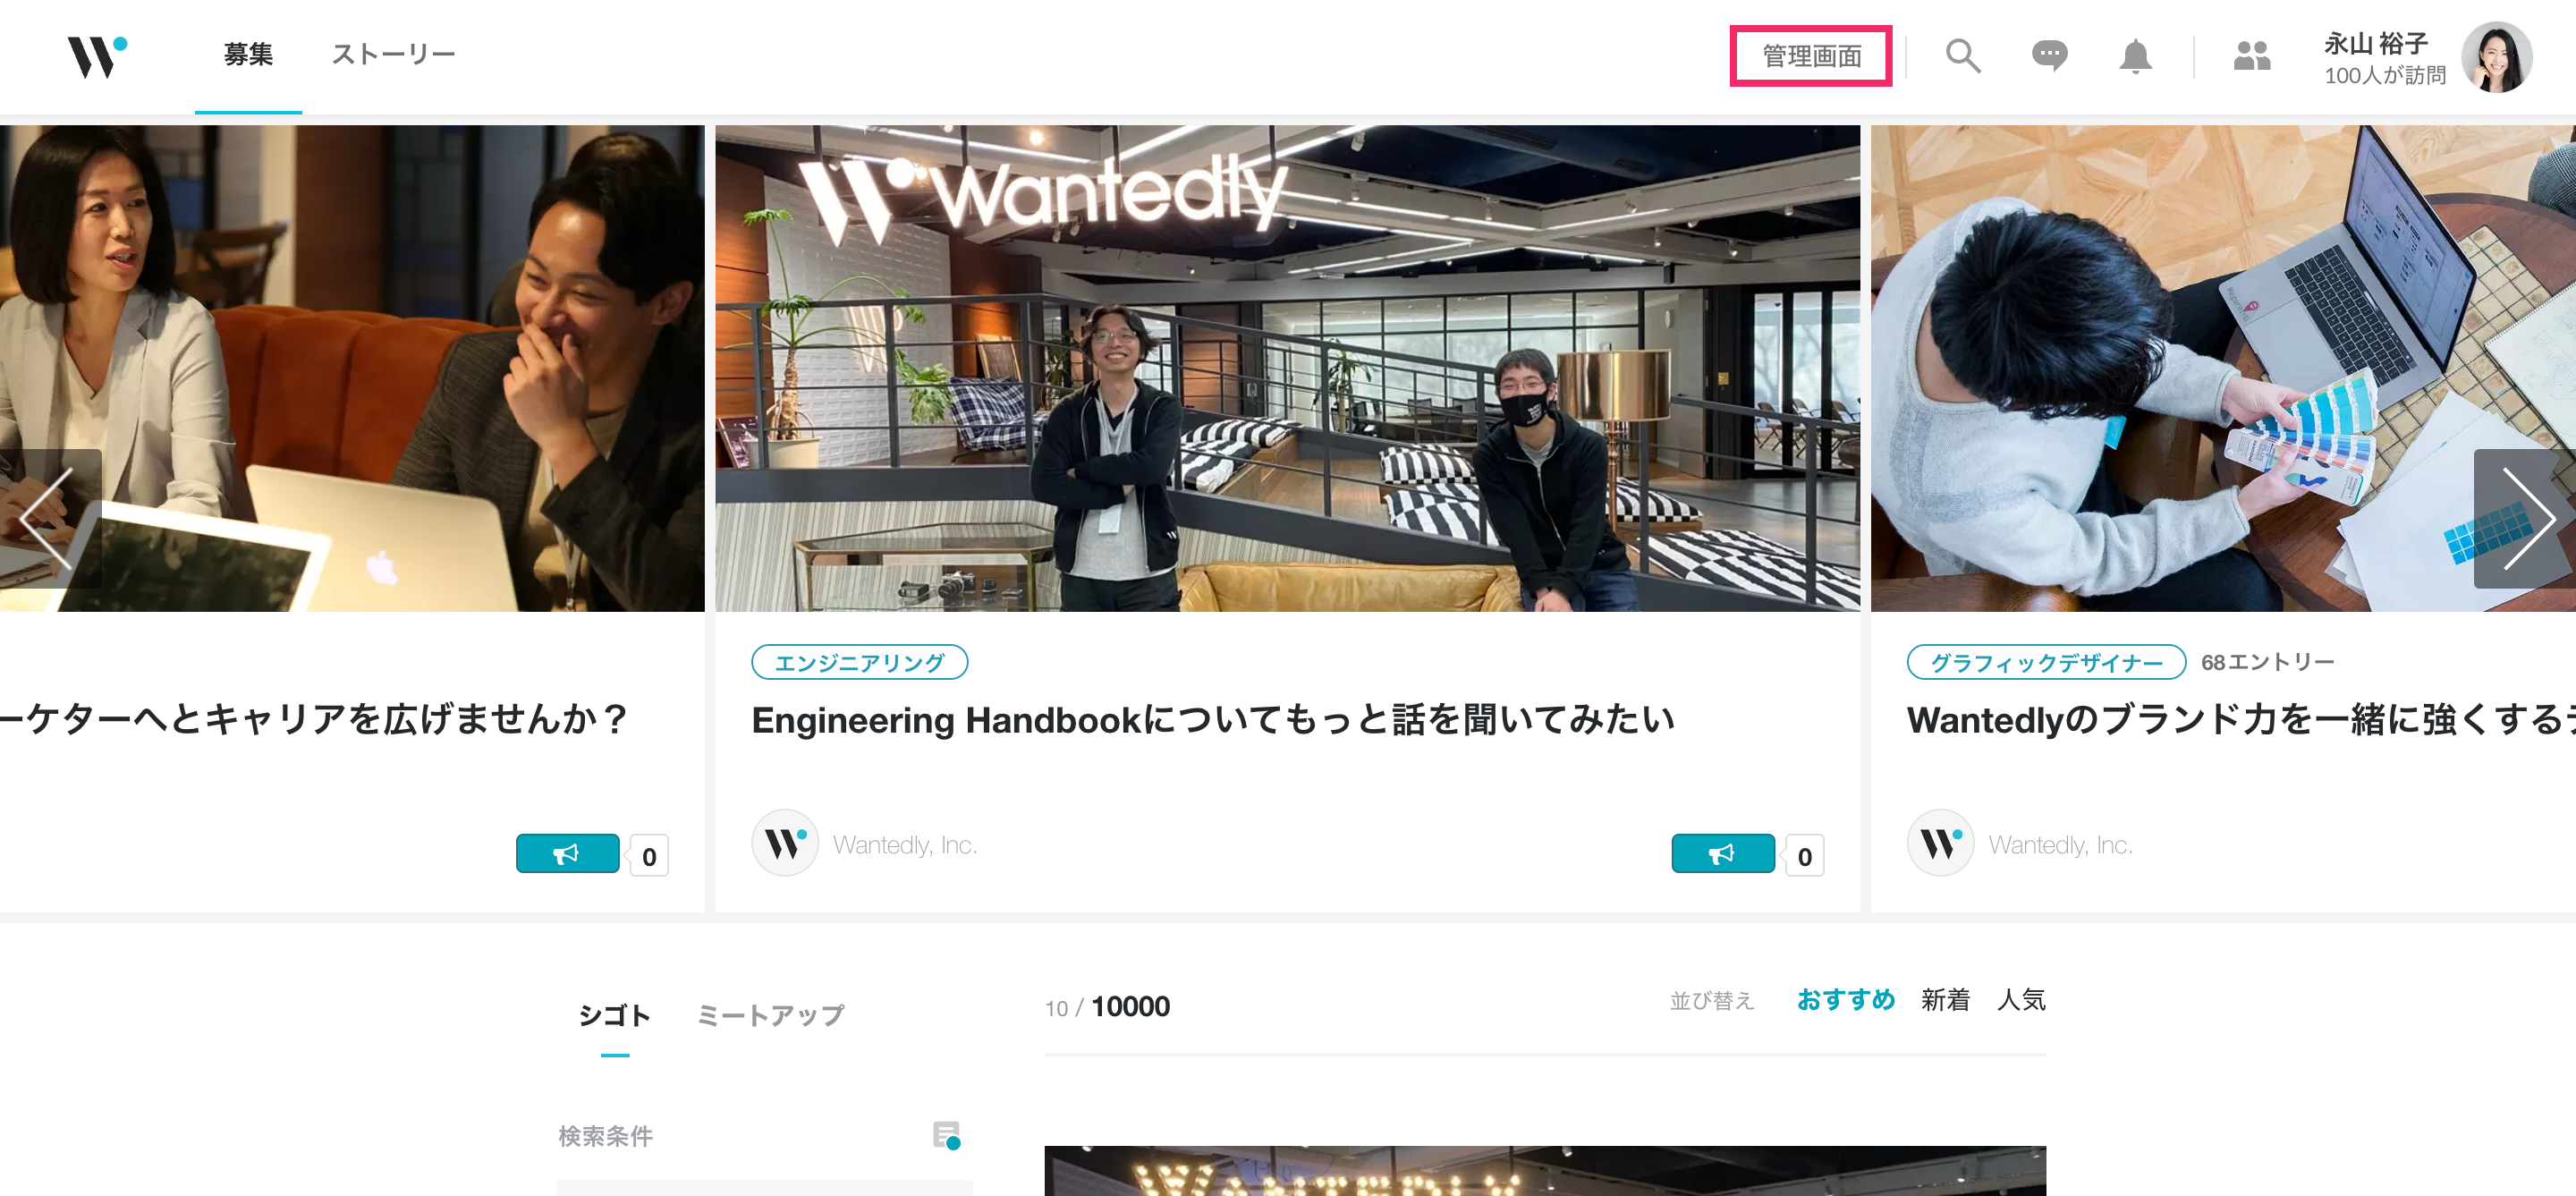The height and width of the screenshot is (1196, 2576).
Task: Click the profile avatar of 永山 裕子
Action: pos(2496,57)
